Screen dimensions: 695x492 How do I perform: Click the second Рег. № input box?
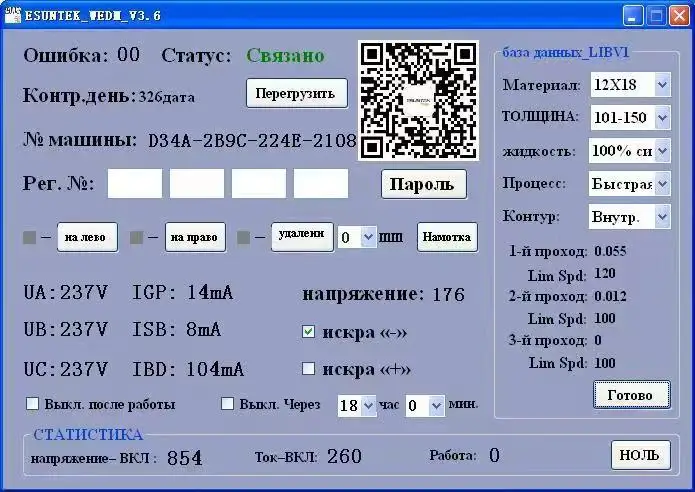pyautogui.click(x=197, y=184)
